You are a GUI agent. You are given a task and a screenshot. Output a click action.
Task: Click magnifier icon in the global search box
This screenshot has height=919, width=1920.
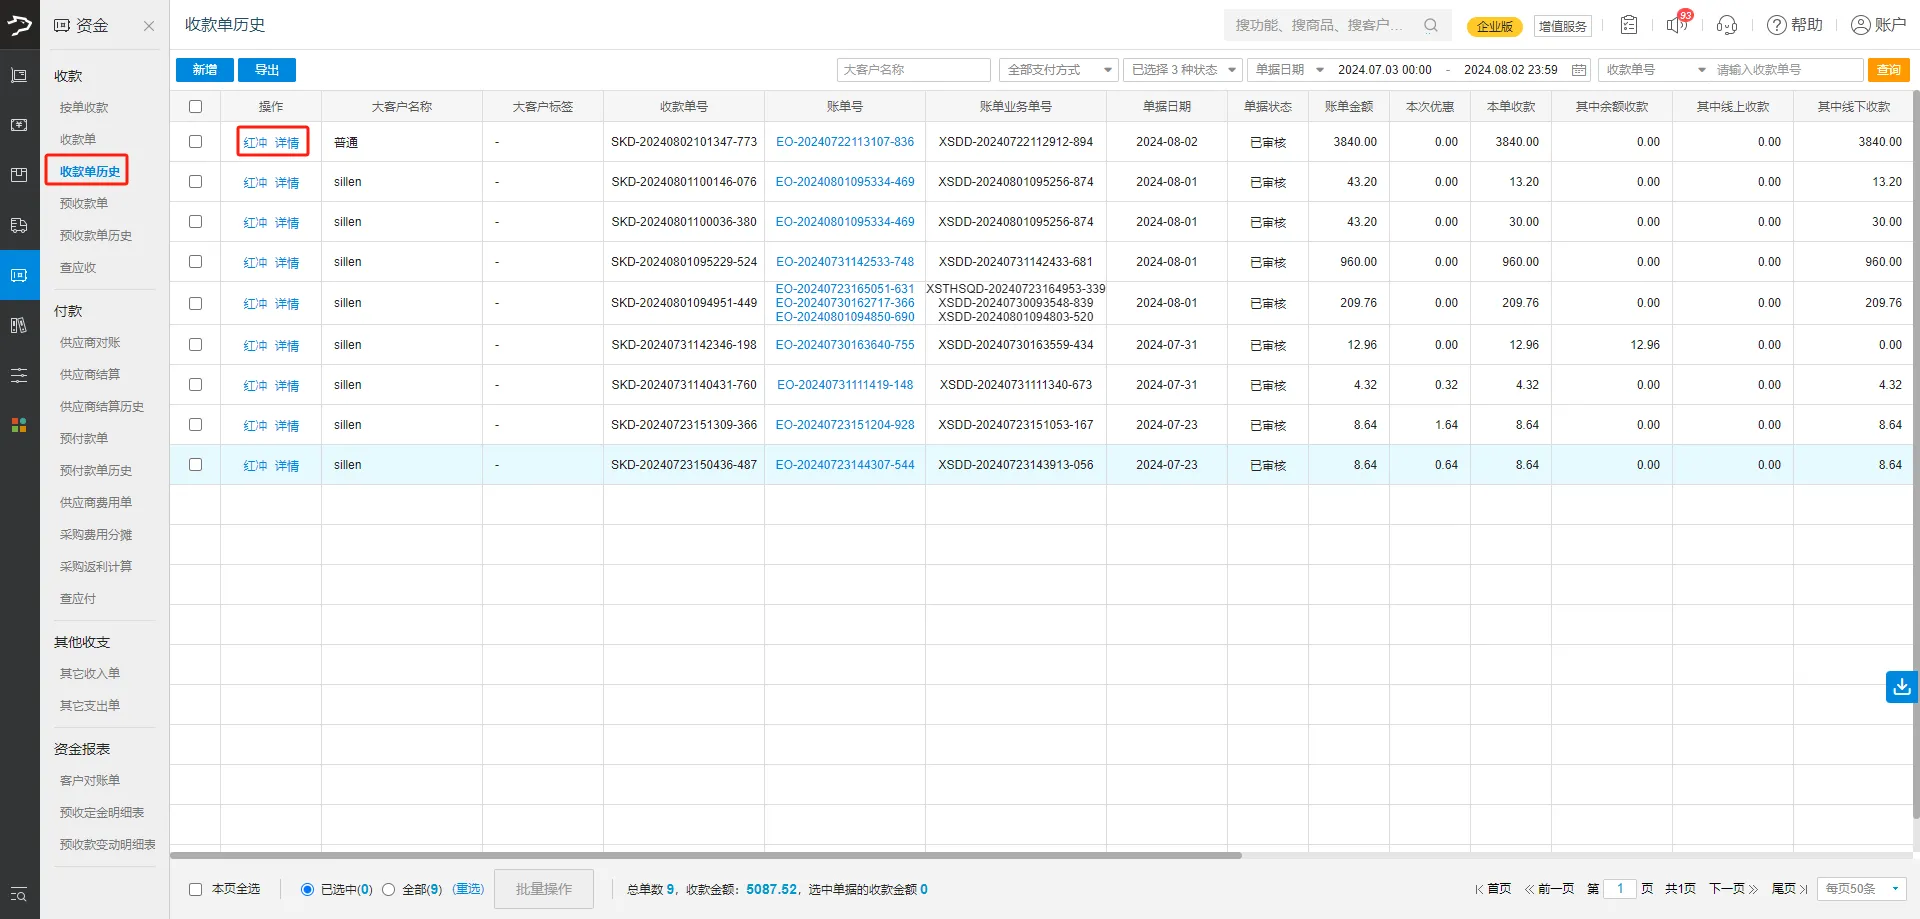pos(1431,25)
